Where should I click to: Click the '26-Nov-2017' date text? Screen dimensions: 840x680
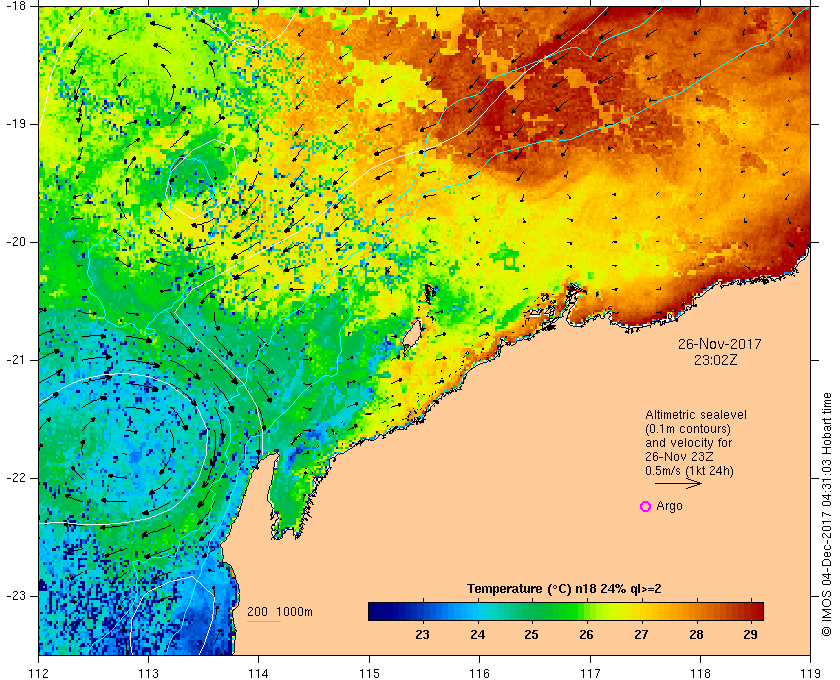coord(719,344)
